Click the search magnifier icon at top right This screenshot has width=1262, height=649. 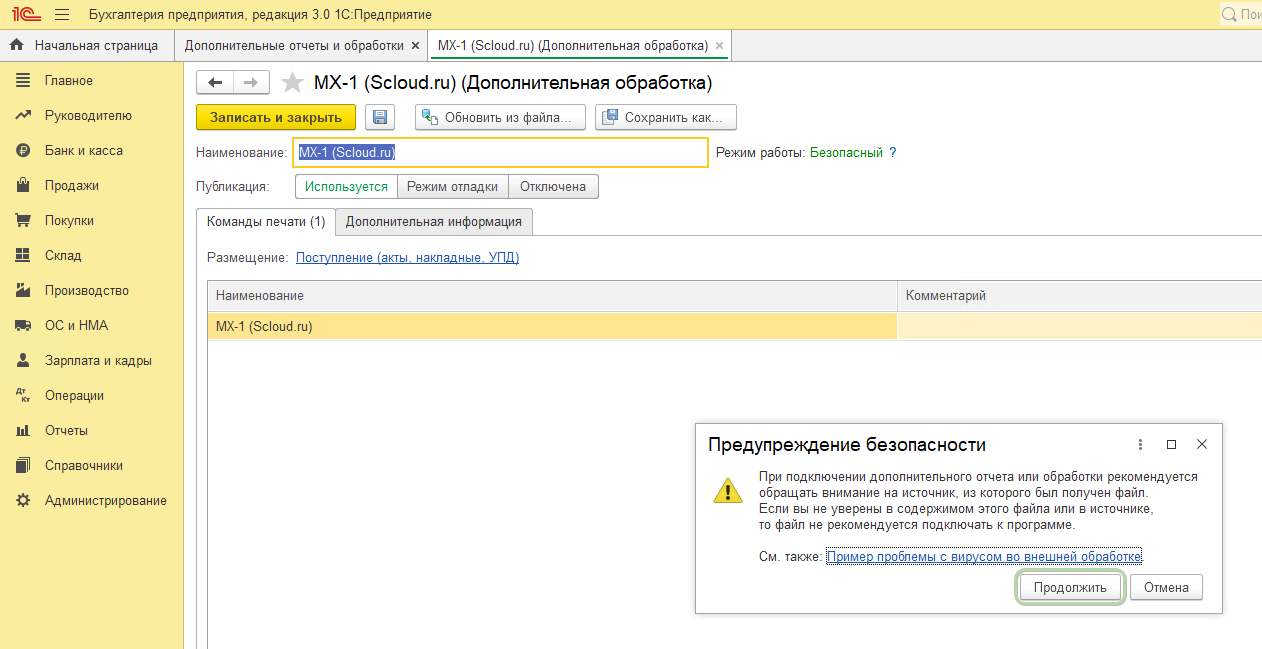coord(1230,15)
